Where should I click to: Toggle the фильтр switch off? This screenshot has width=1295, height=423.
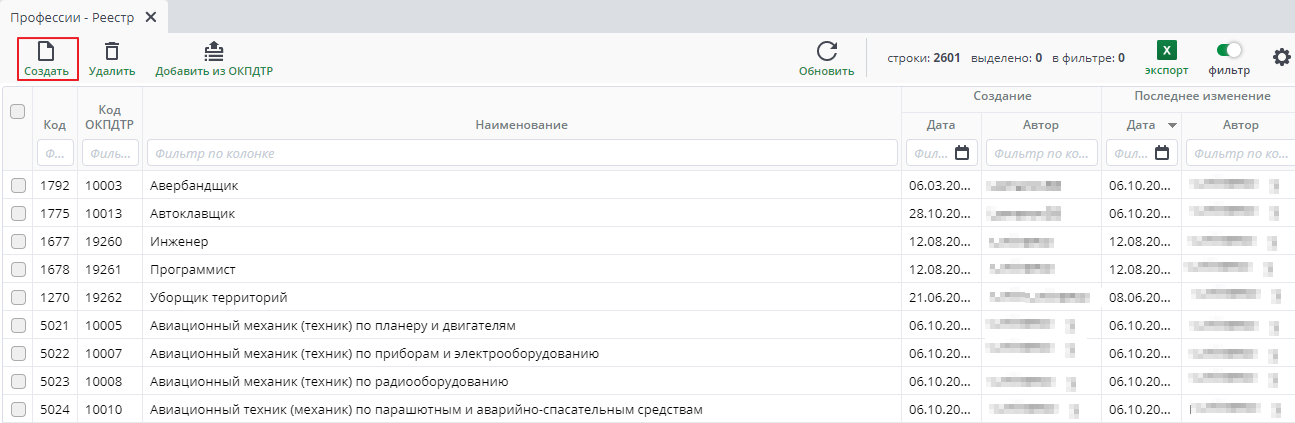[x=1229, y=50]
